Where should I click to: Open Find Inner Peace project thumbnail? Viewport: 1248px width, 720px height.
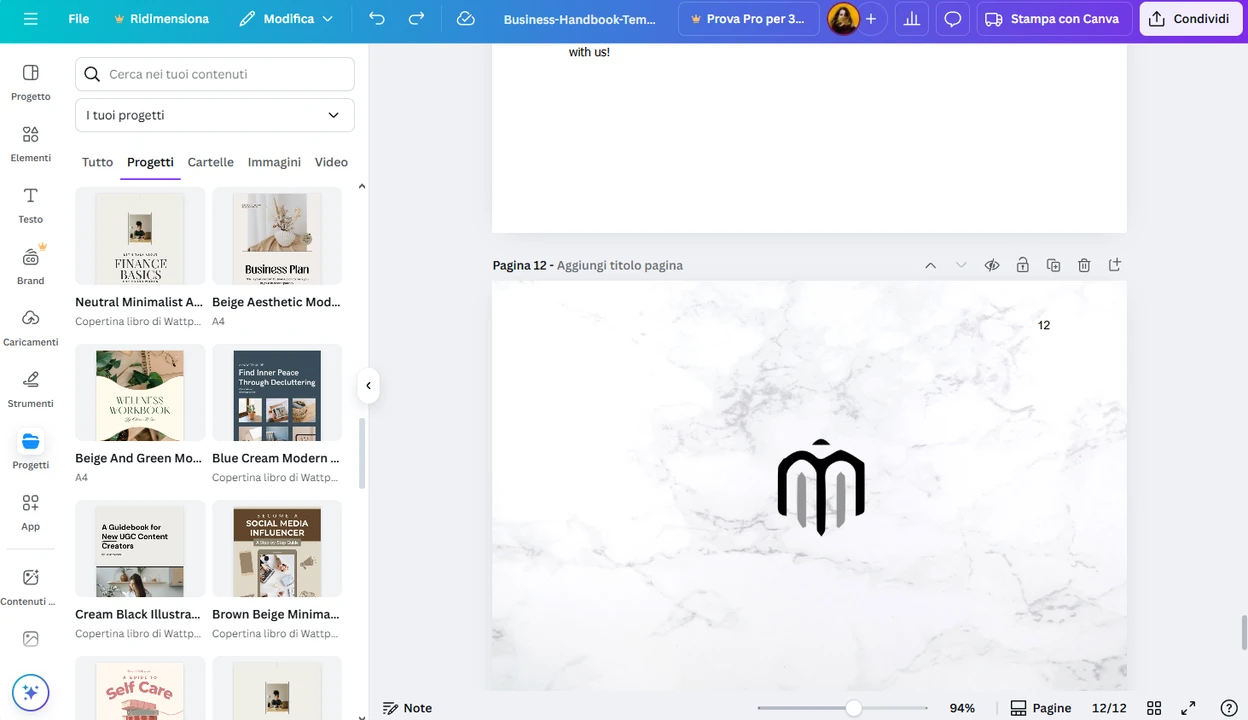tap(277, 393)
